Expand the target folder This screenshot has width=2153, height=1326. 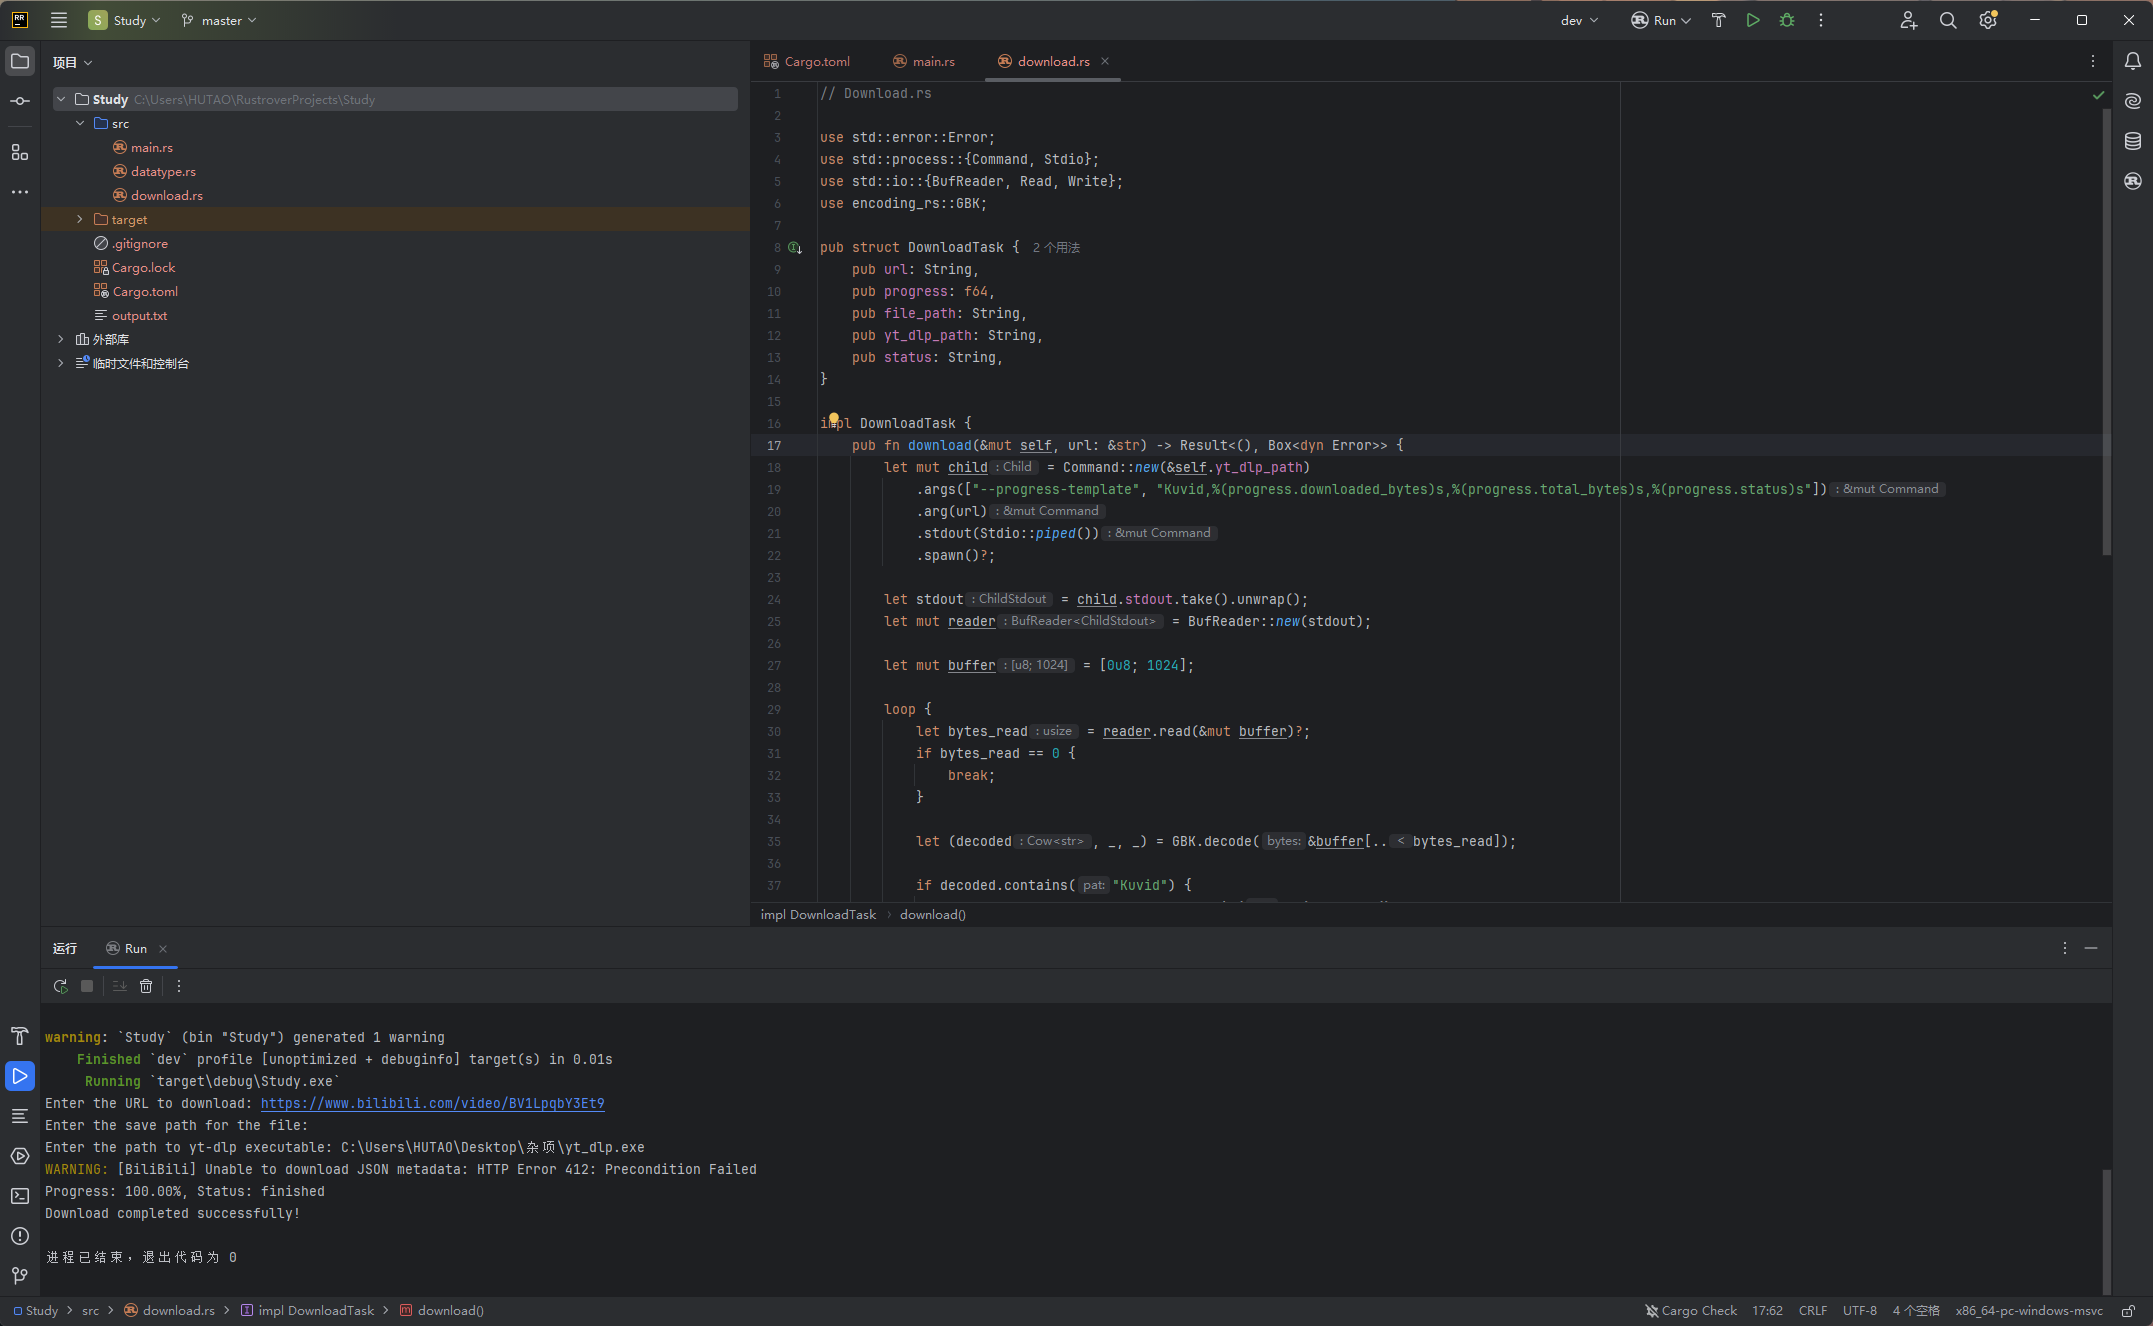(x=80, y=219)
